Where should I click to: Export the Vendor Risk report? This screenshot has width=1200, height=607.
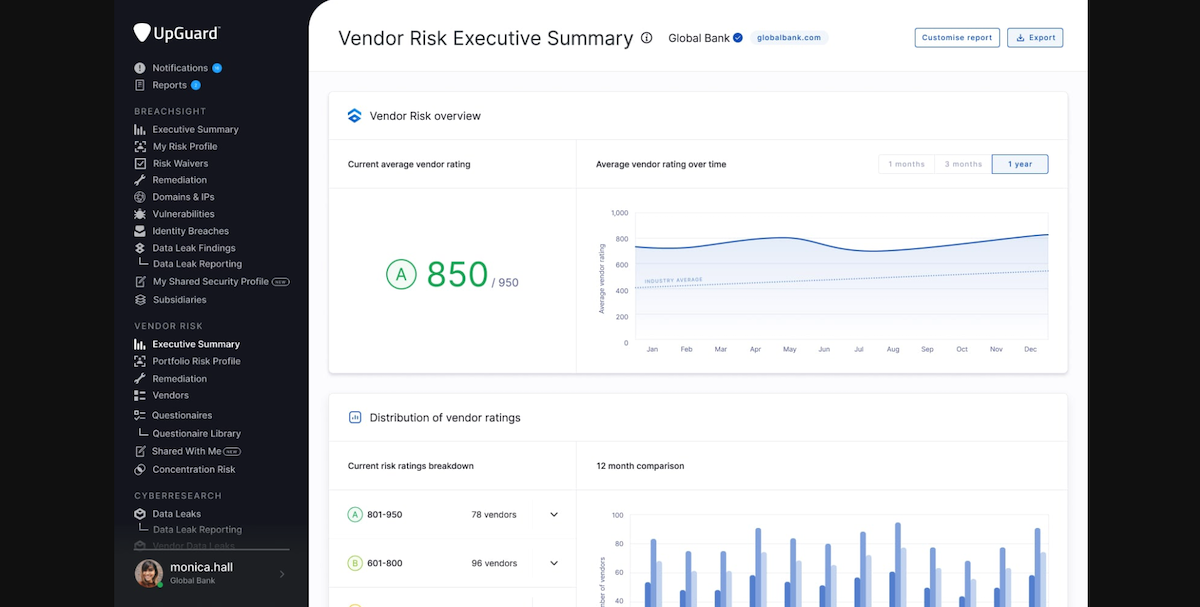[x=1035, y=37]
